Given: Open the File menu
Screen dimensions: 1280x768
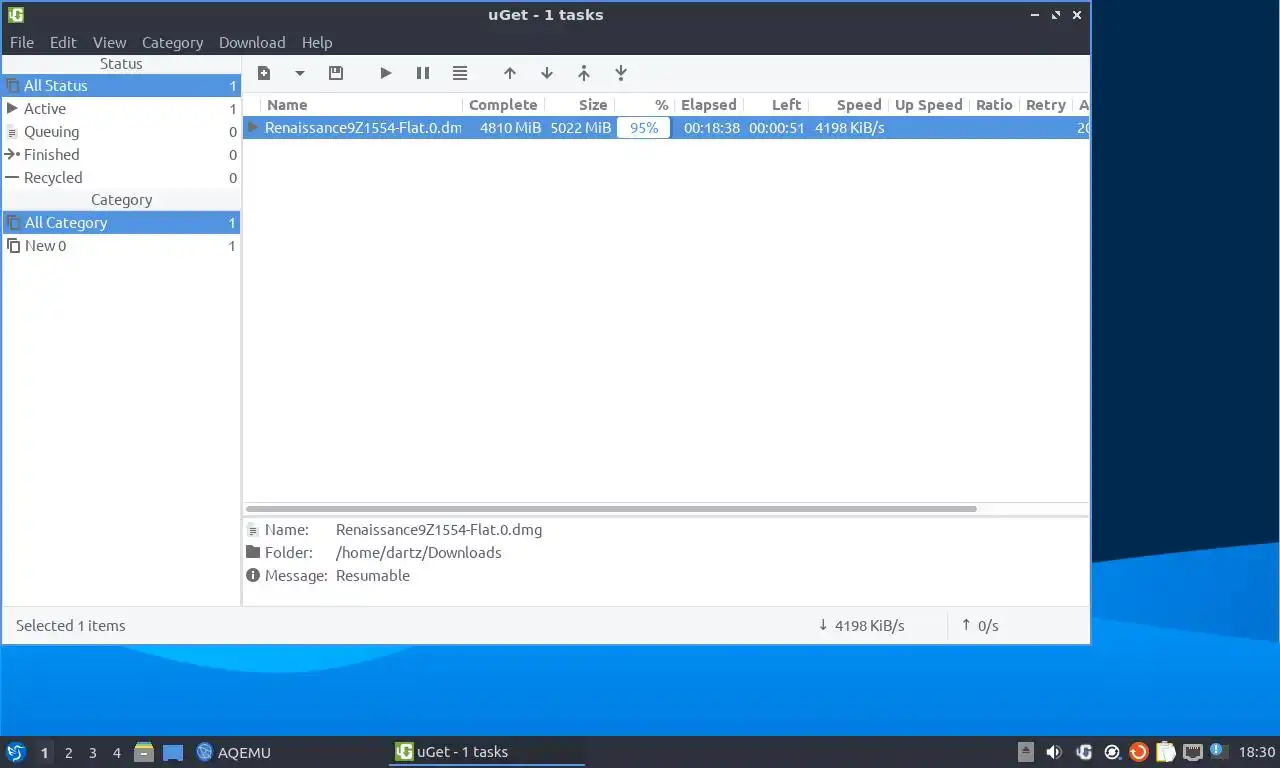Looking at the screenshot, I should [22, 42].
